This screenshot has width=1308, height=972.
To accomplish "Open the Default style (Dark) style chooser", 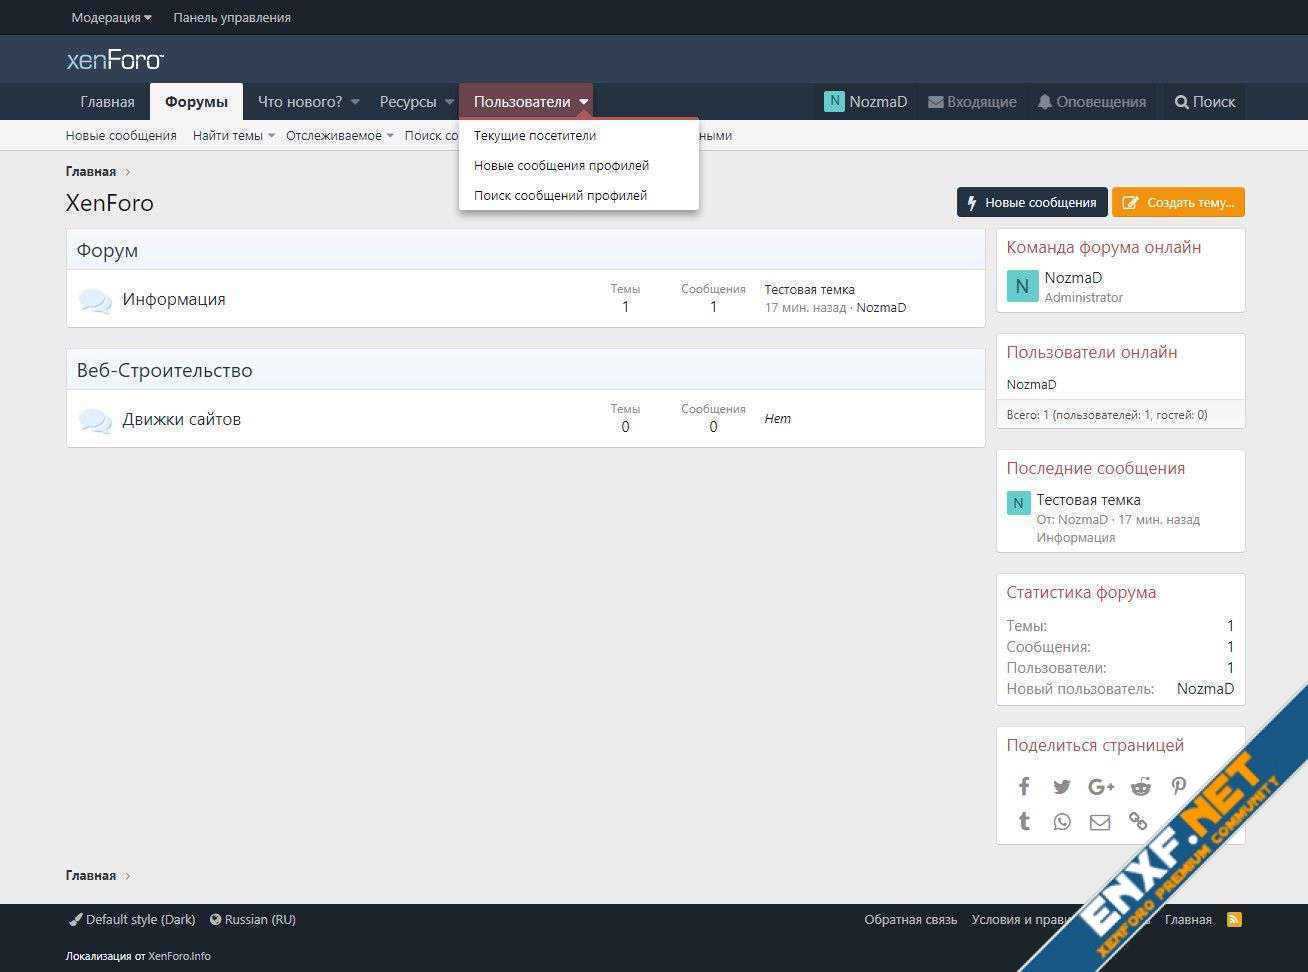I will click(133, 919).
